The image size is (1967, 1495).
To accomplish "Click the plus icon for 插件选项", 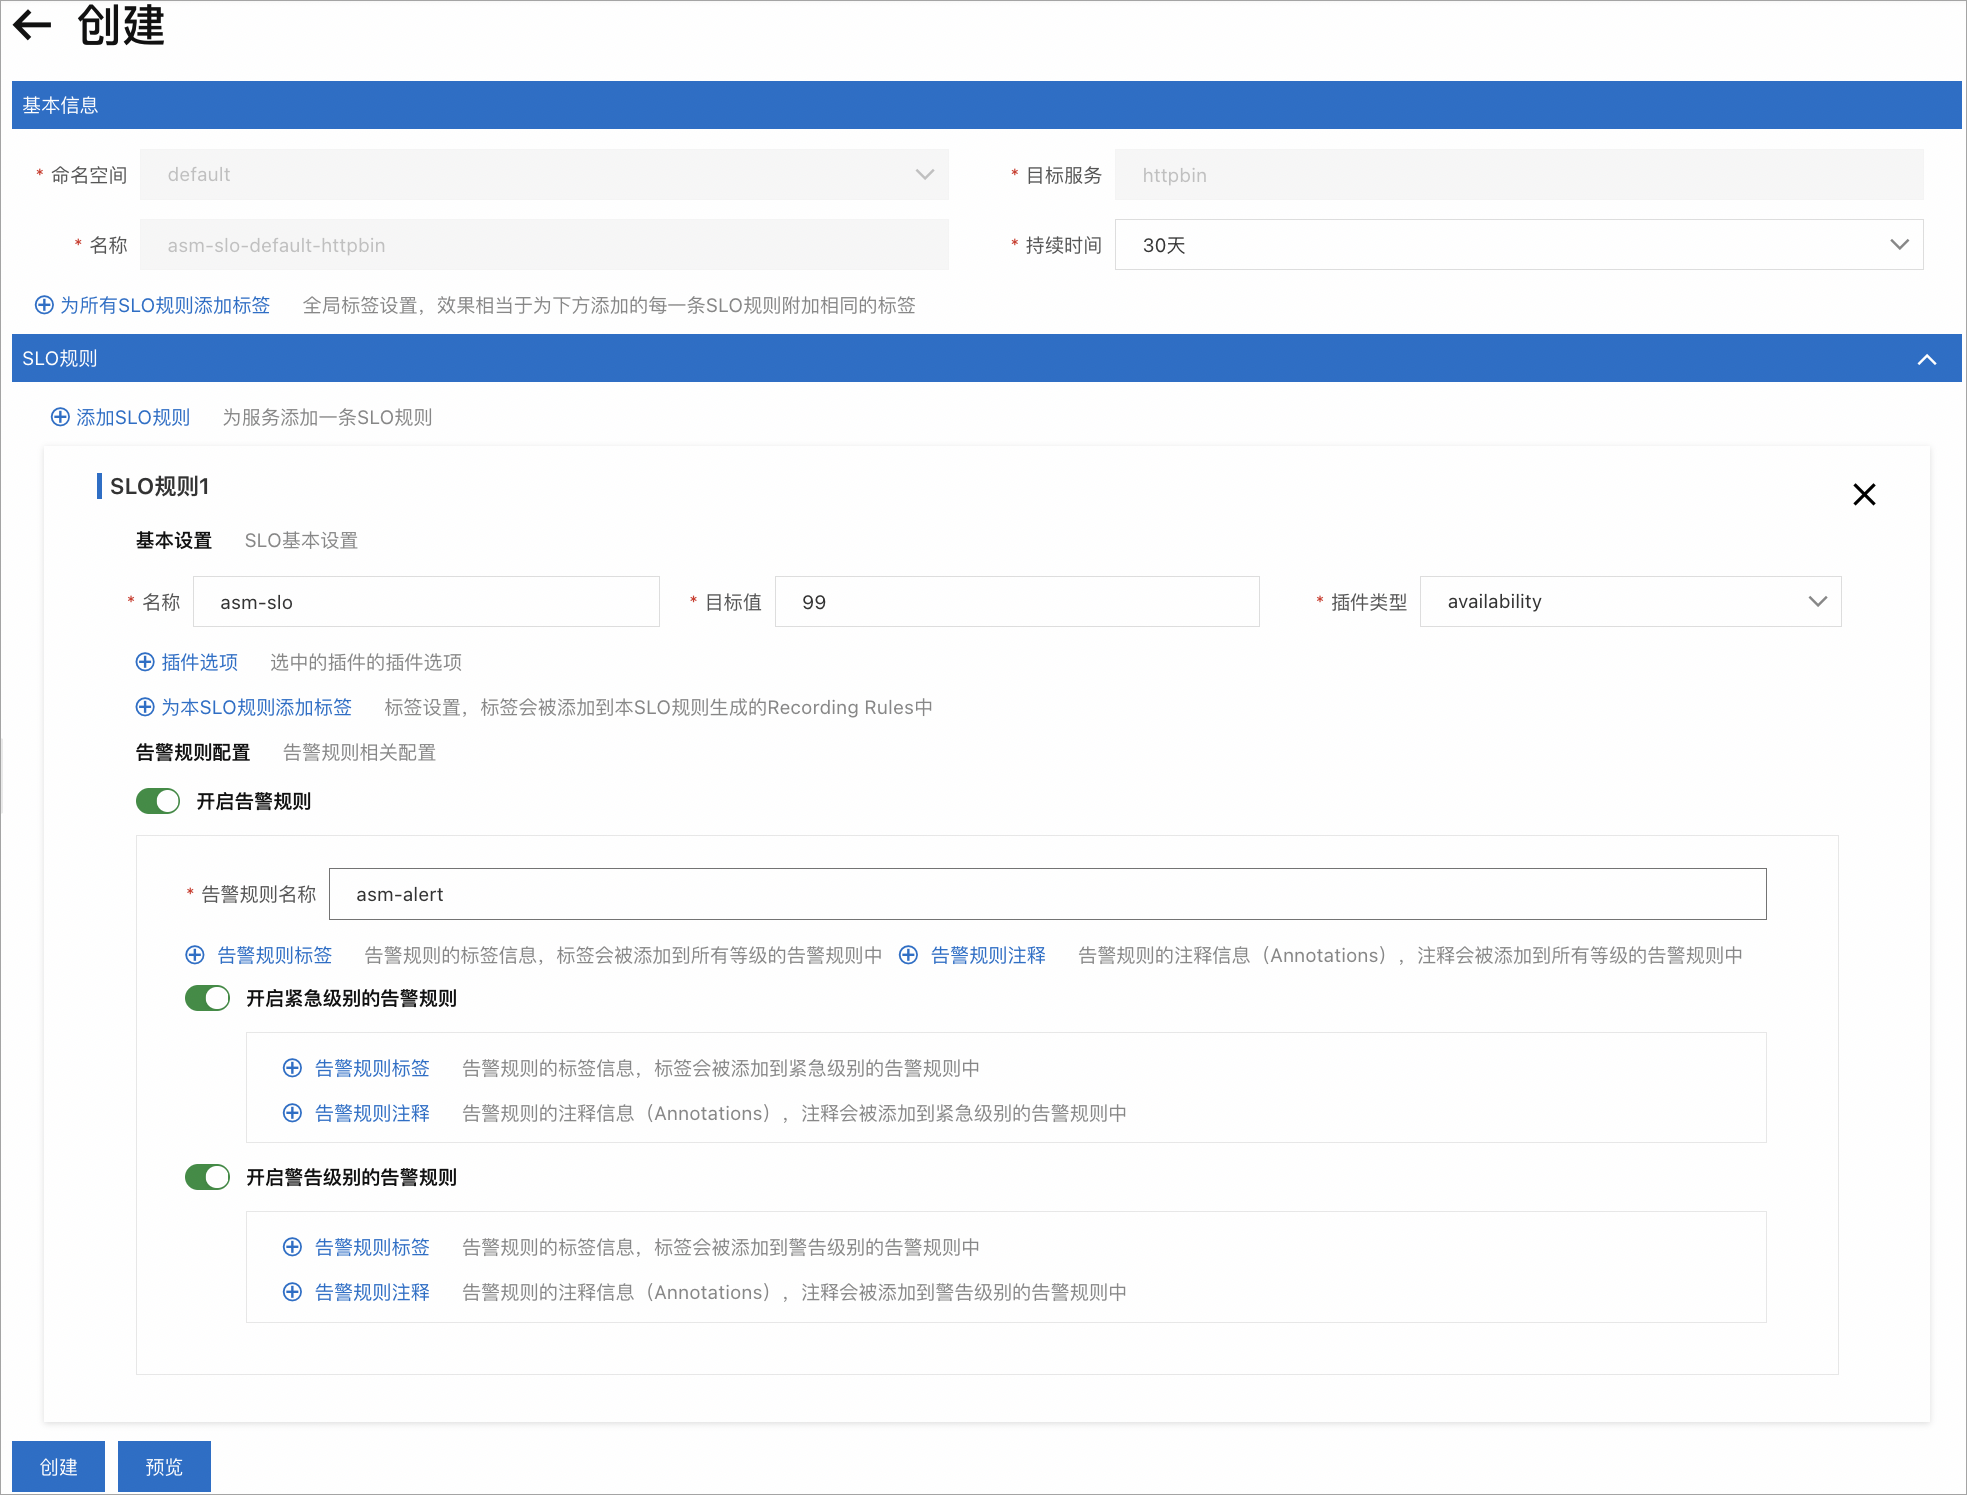I will point(145,662).
